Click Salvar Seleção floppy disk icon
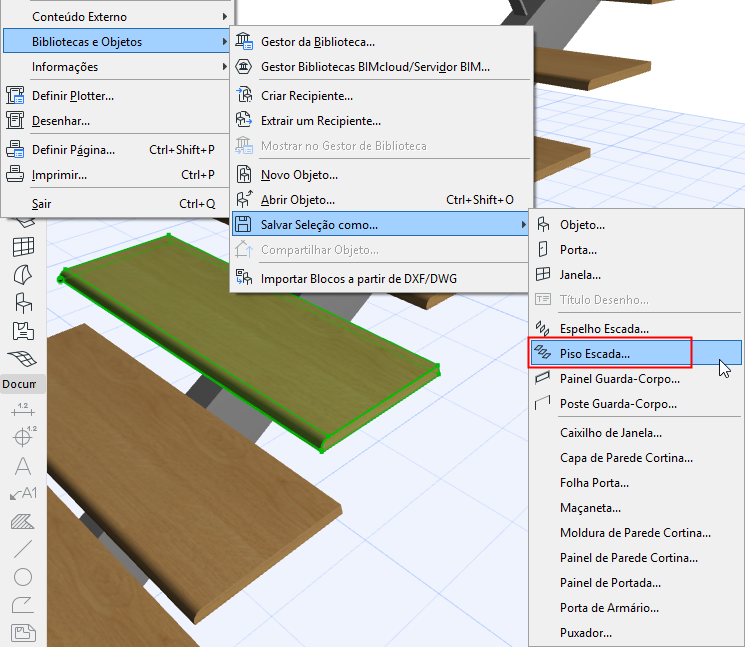The width and height of the screenshot is (745, 647). point(243,224)
